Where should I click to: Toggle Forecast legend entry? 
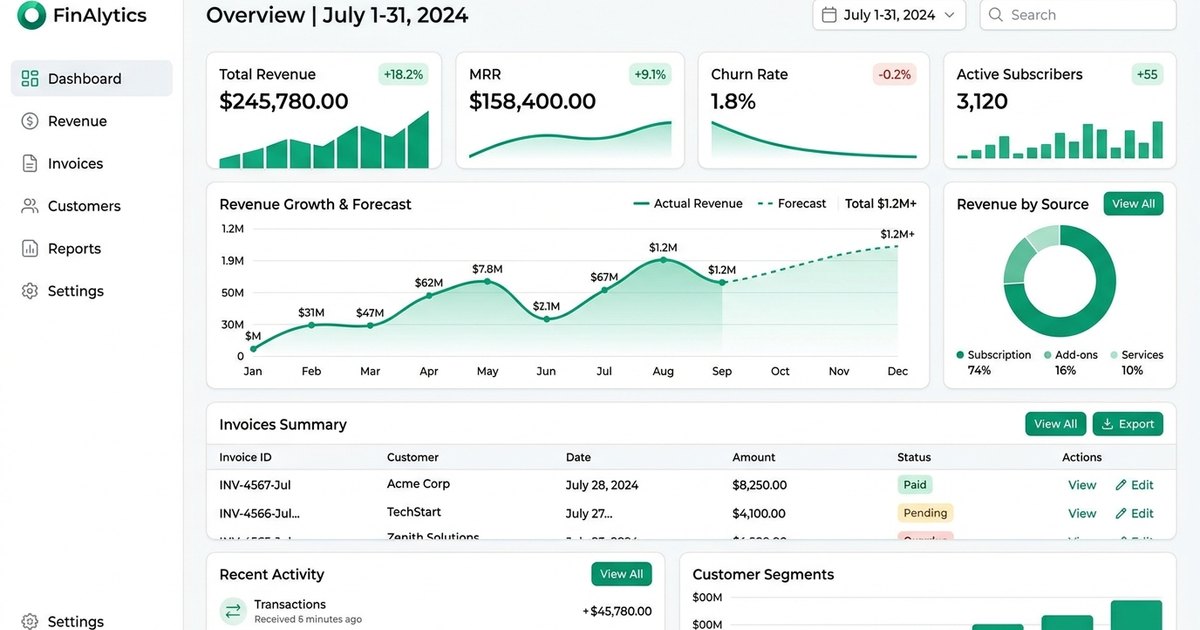coord(792,204)
